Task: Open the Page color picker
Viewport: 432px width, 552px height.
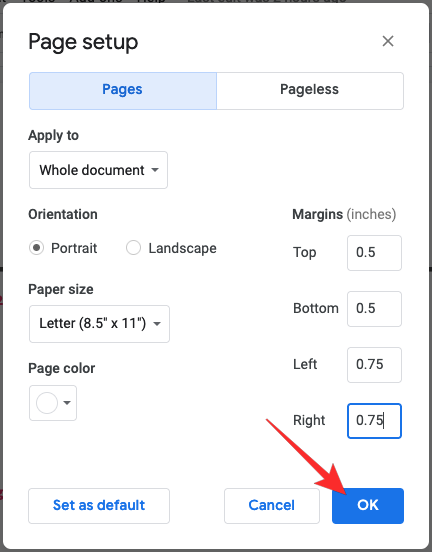Action: [53, 403]
